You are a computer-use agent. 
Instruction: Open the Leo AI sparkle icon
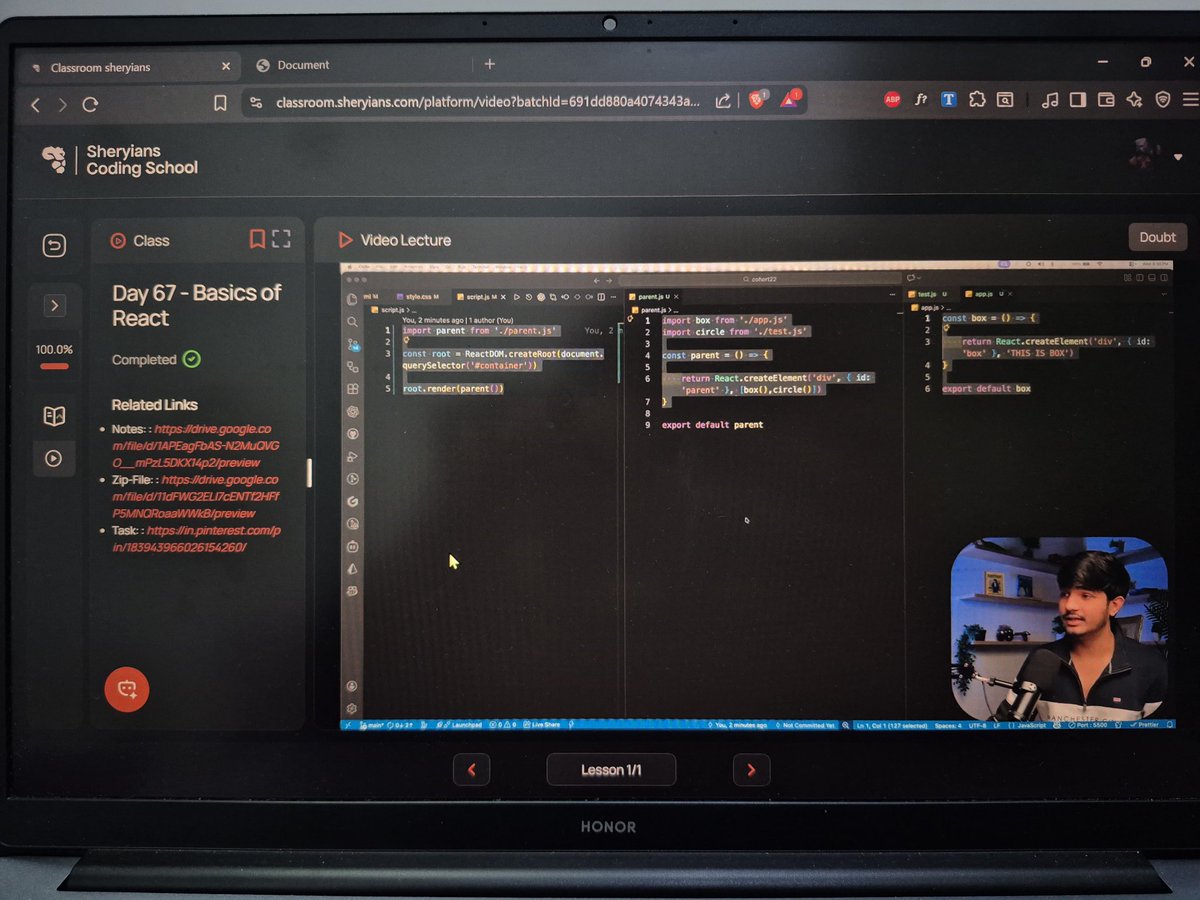click(1134, 99)
